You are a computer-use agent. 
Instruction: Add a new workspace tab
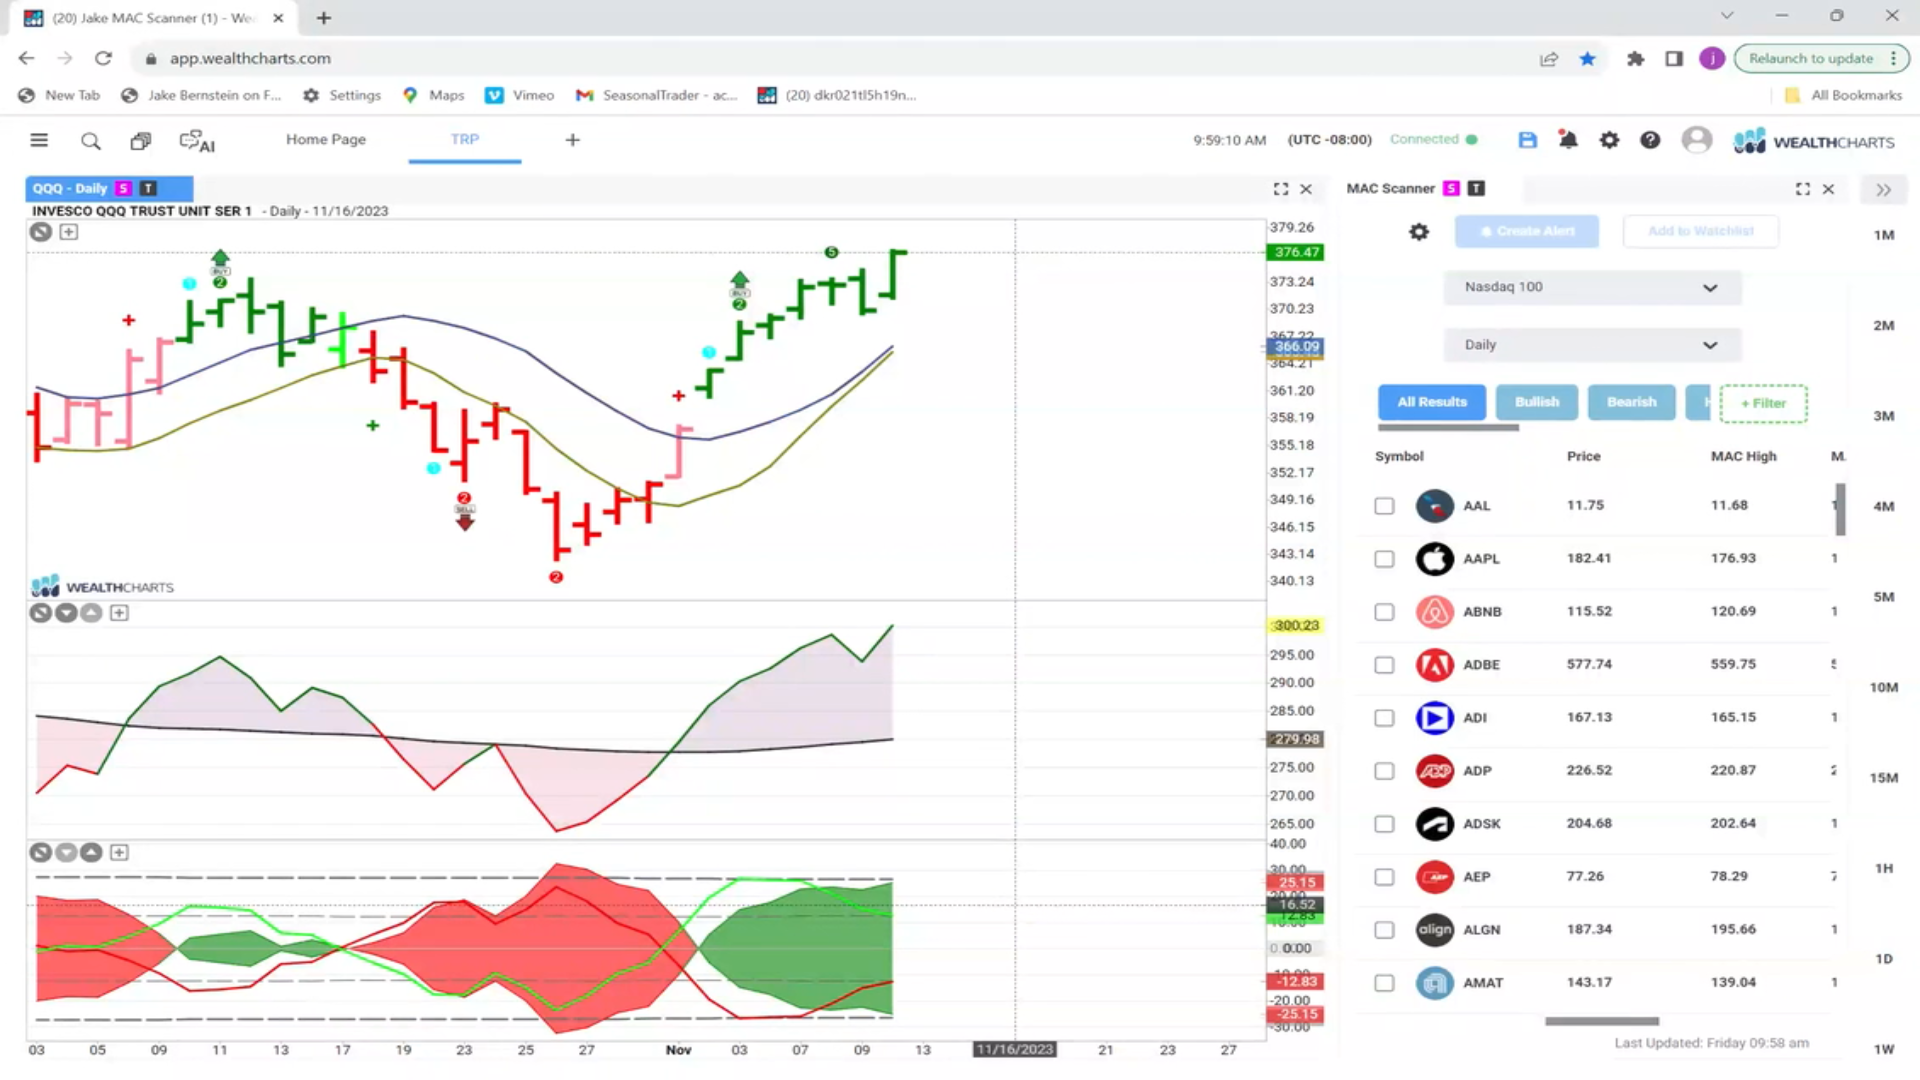click(x=572, y=140)
